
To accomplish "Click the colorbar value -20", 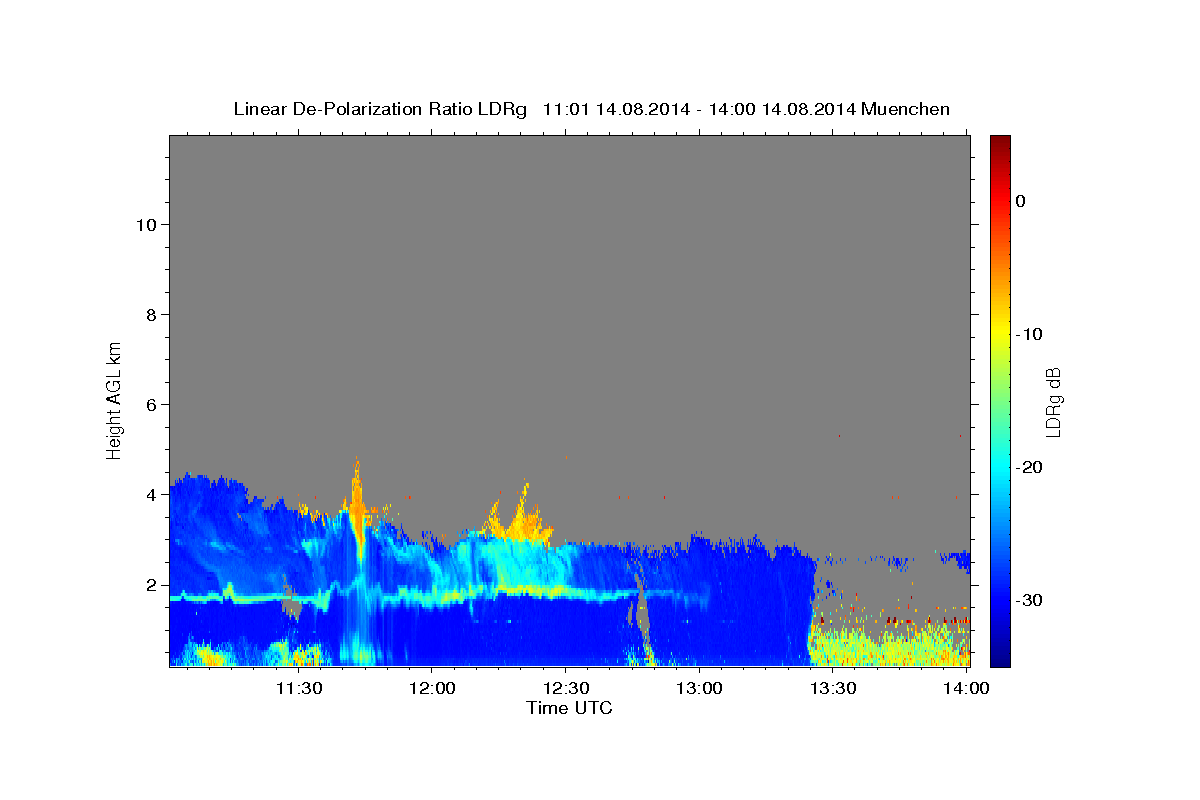I will click(1028, 467).
